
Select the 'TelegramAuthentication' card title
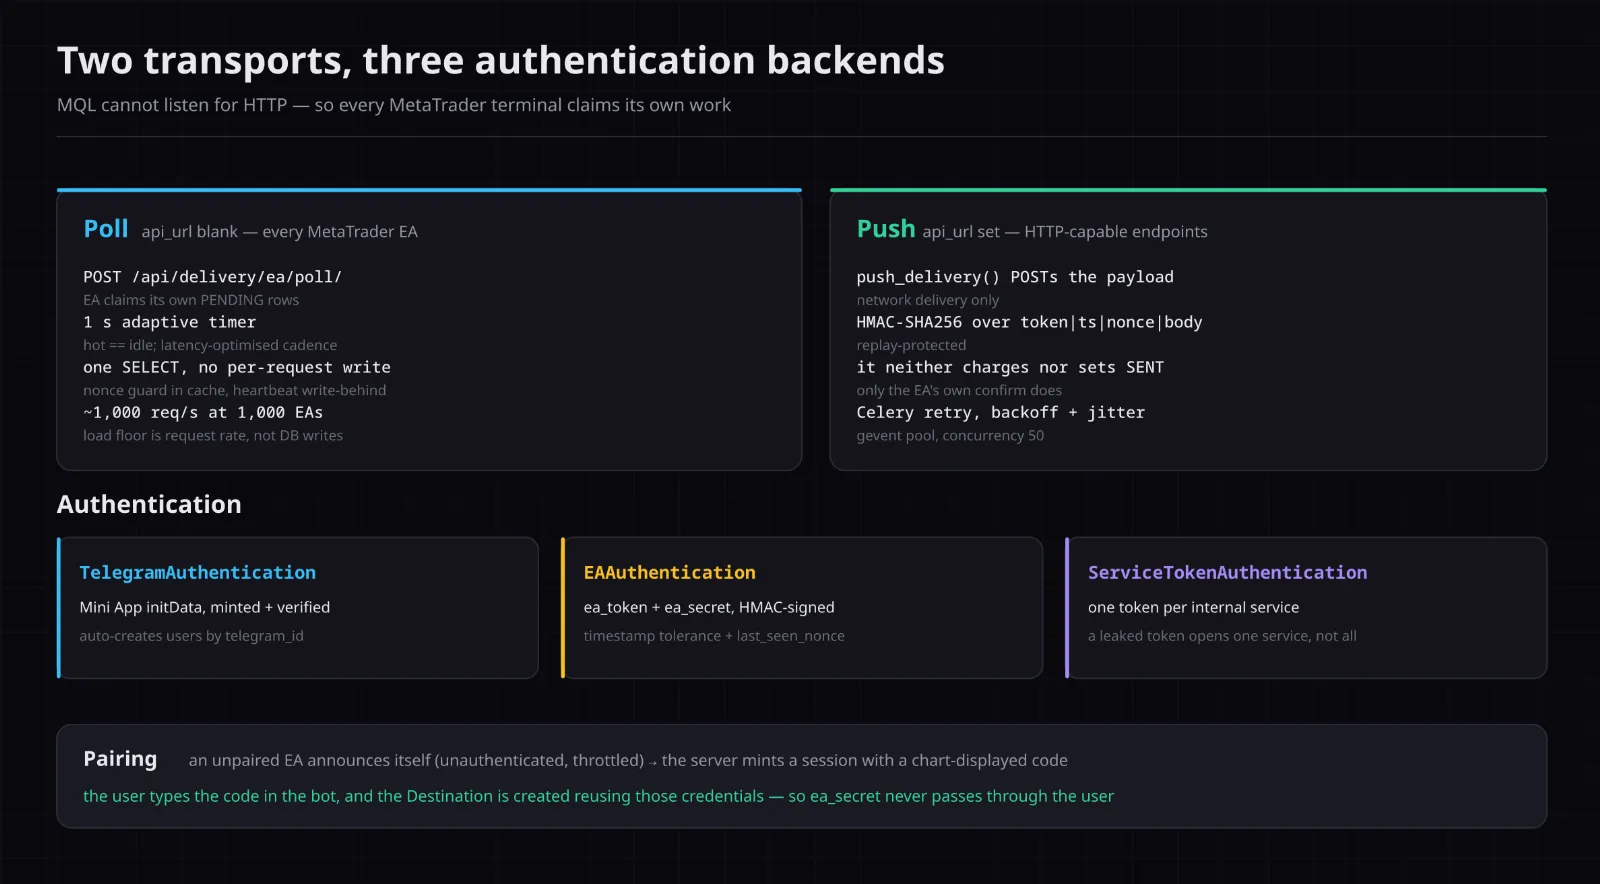point(197,572)
